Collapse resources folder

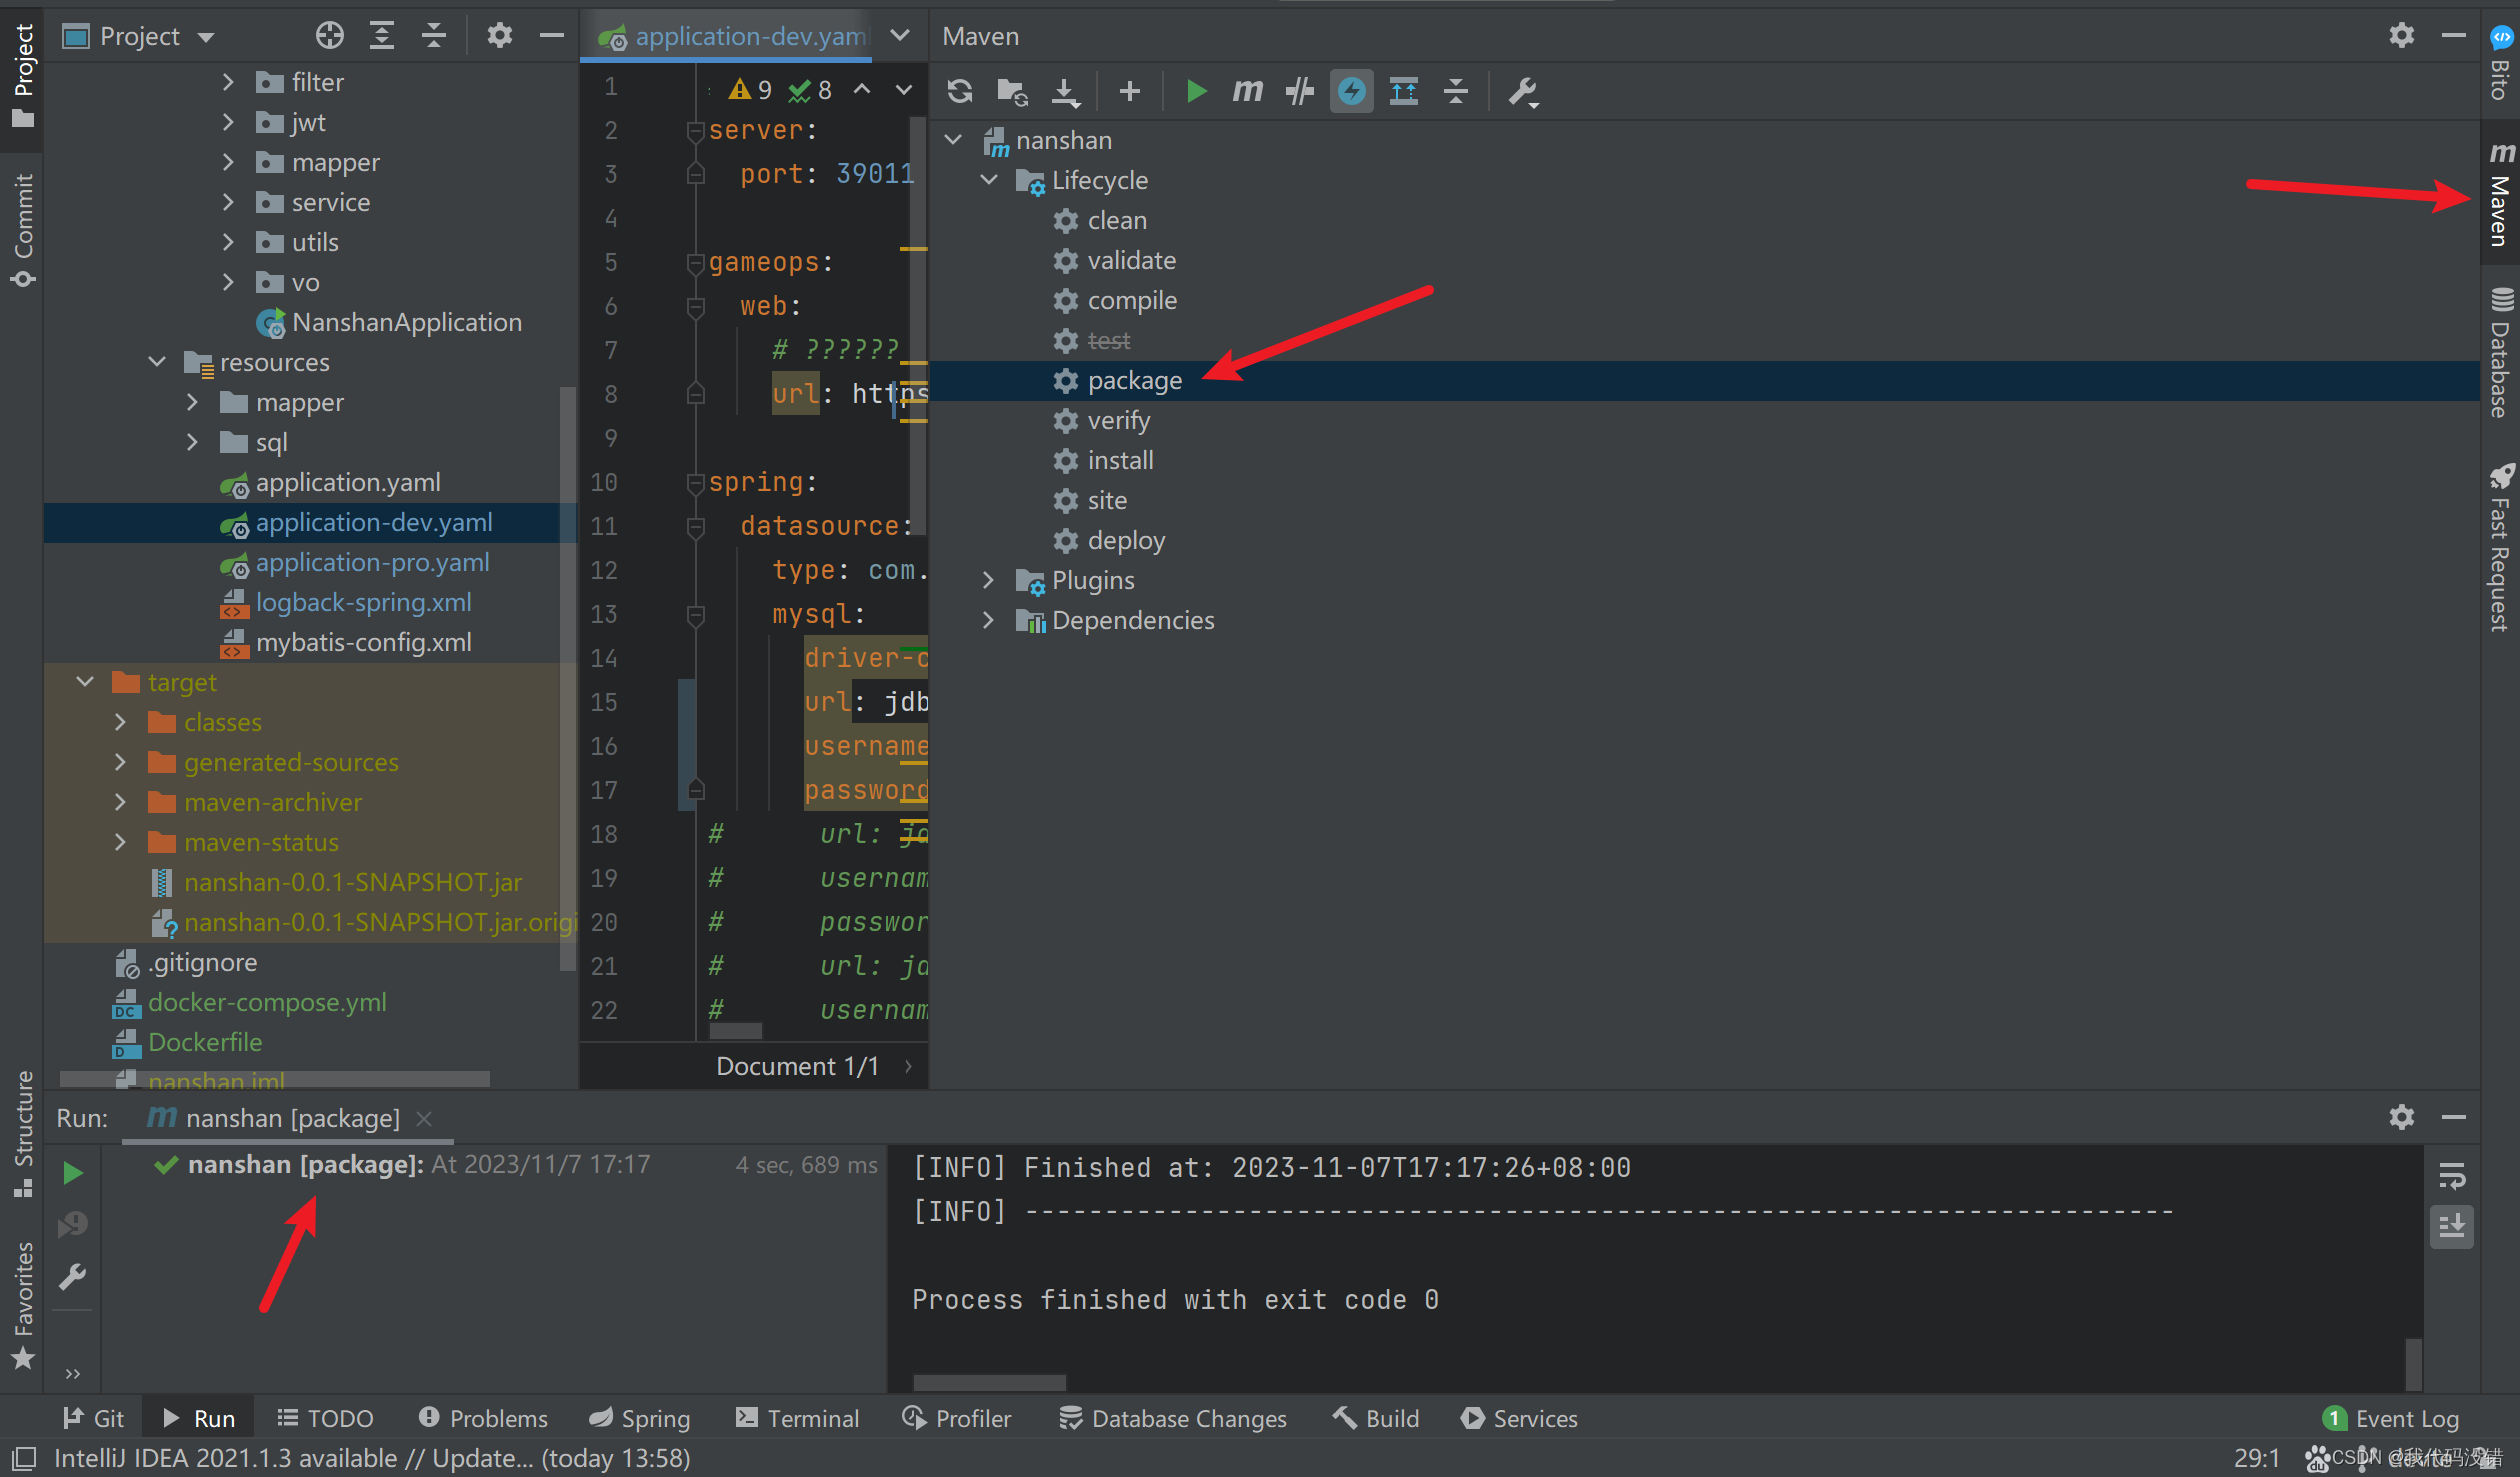click(x=157, y=362)
